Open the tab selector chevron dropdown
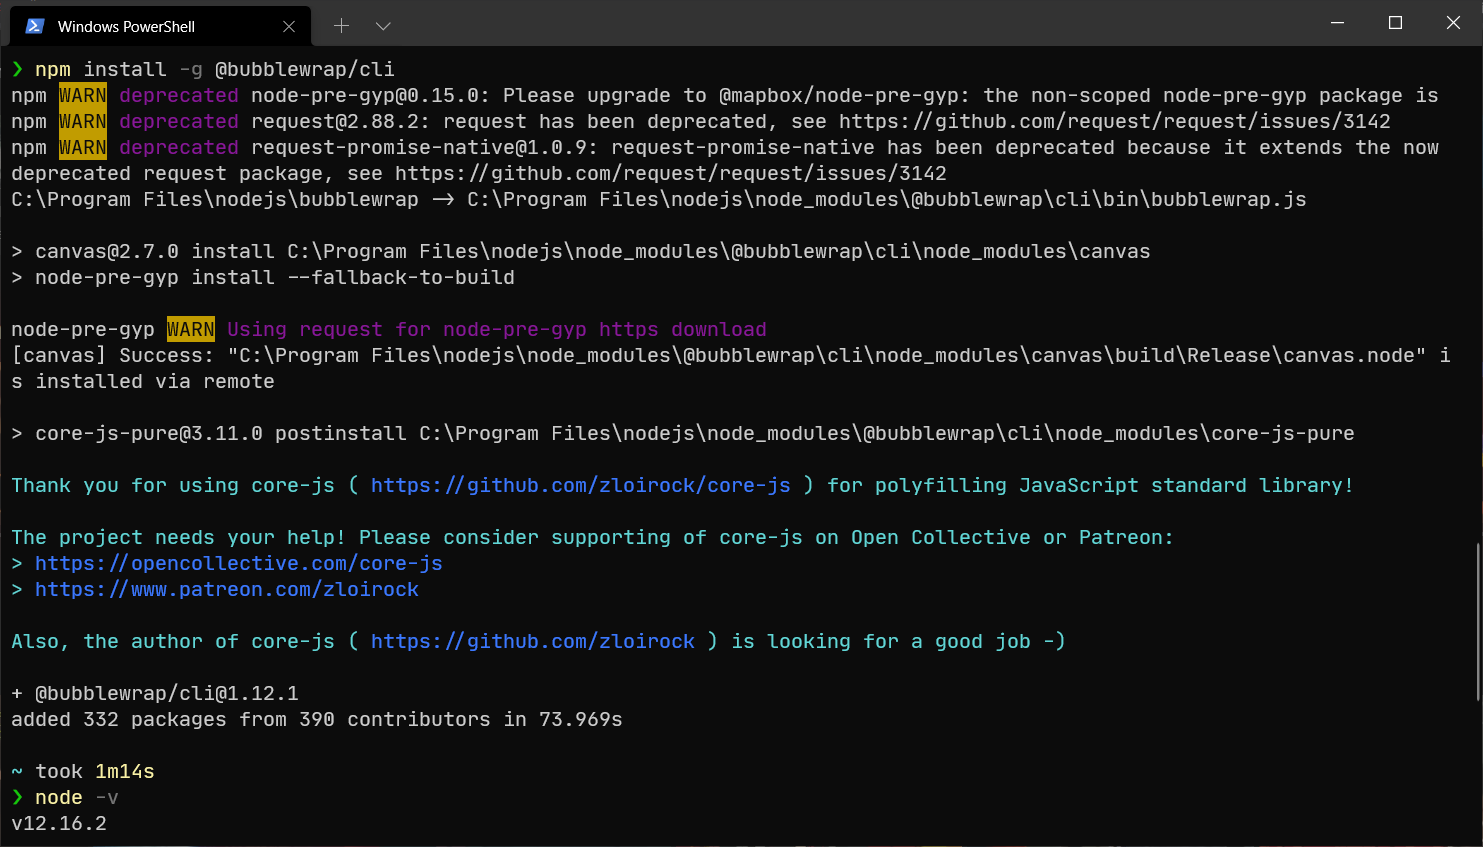 pos(383,26)
